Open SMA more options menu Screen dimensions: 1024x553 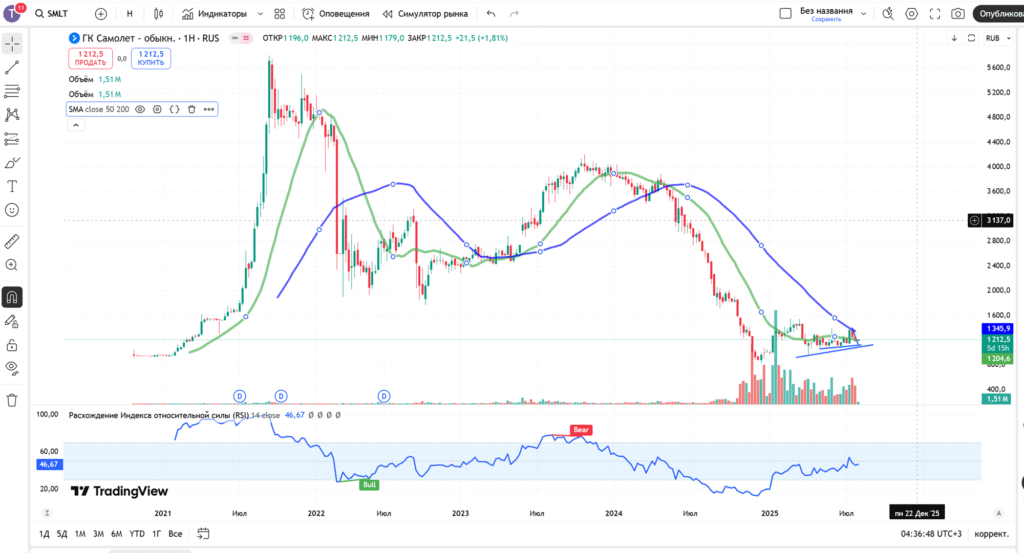point(208,109)
